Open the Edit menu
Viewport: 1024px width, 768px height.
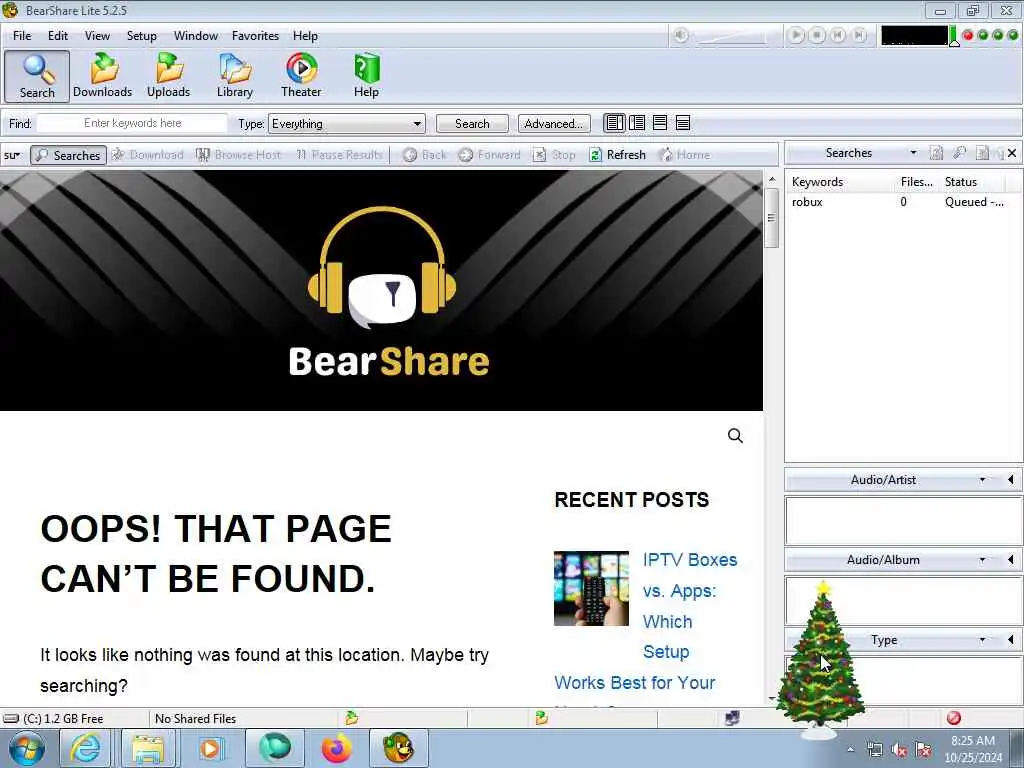coord(57,36)
